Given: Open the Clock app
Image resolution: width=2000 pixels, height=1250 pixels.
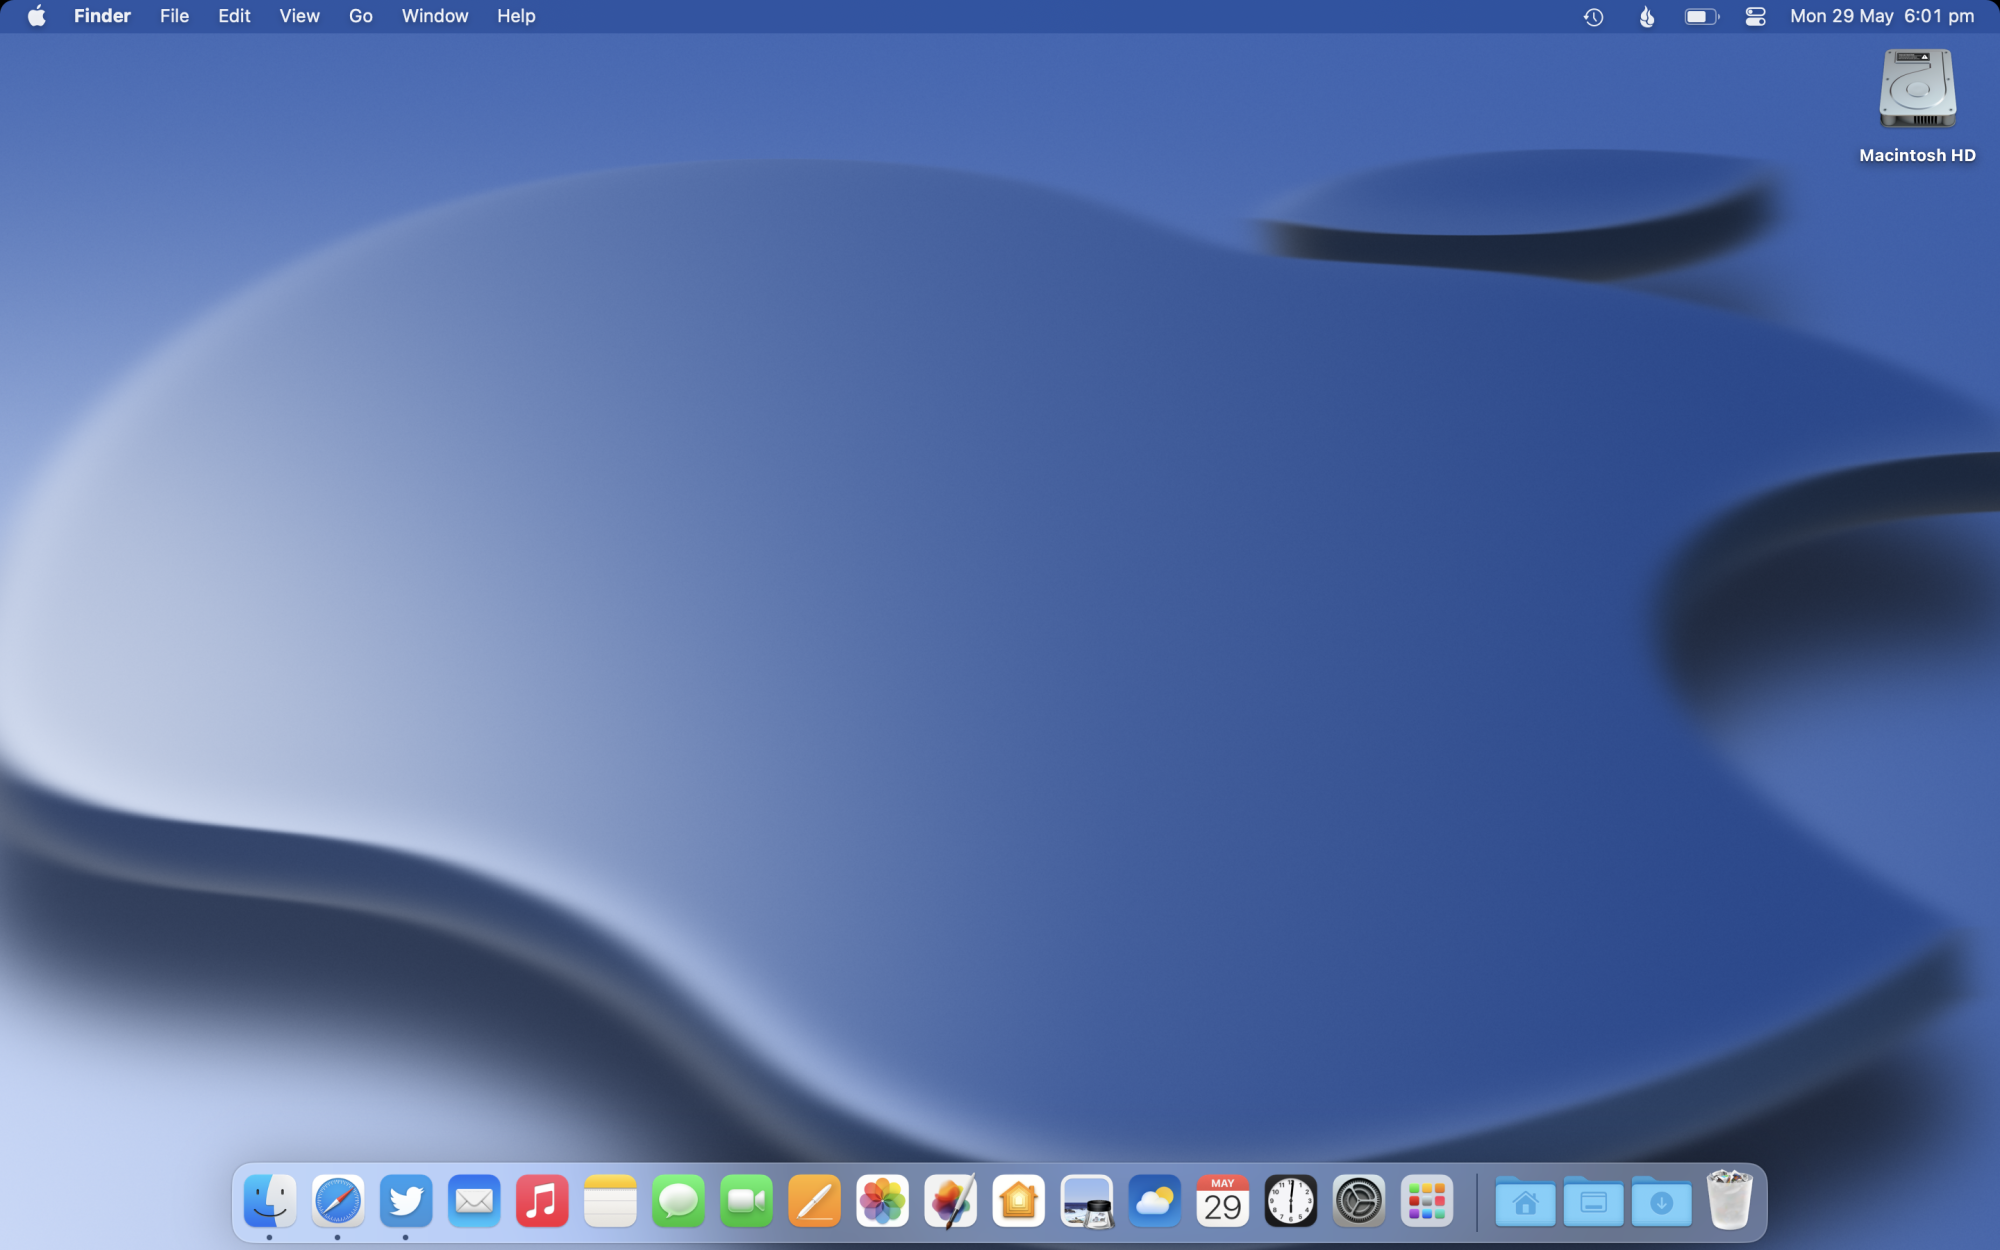Looking at the screenshot, I should click(x=1290, y=1201).
